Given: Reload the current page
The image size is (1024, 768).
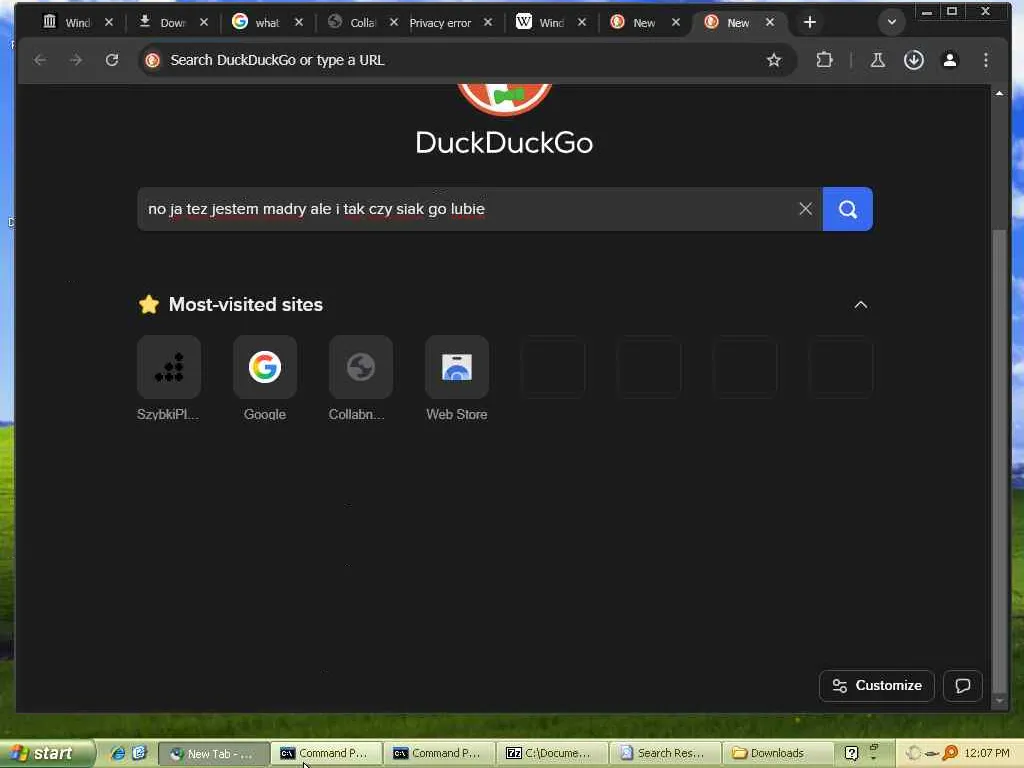Looking at the screenshot, I should coord(112,60).
